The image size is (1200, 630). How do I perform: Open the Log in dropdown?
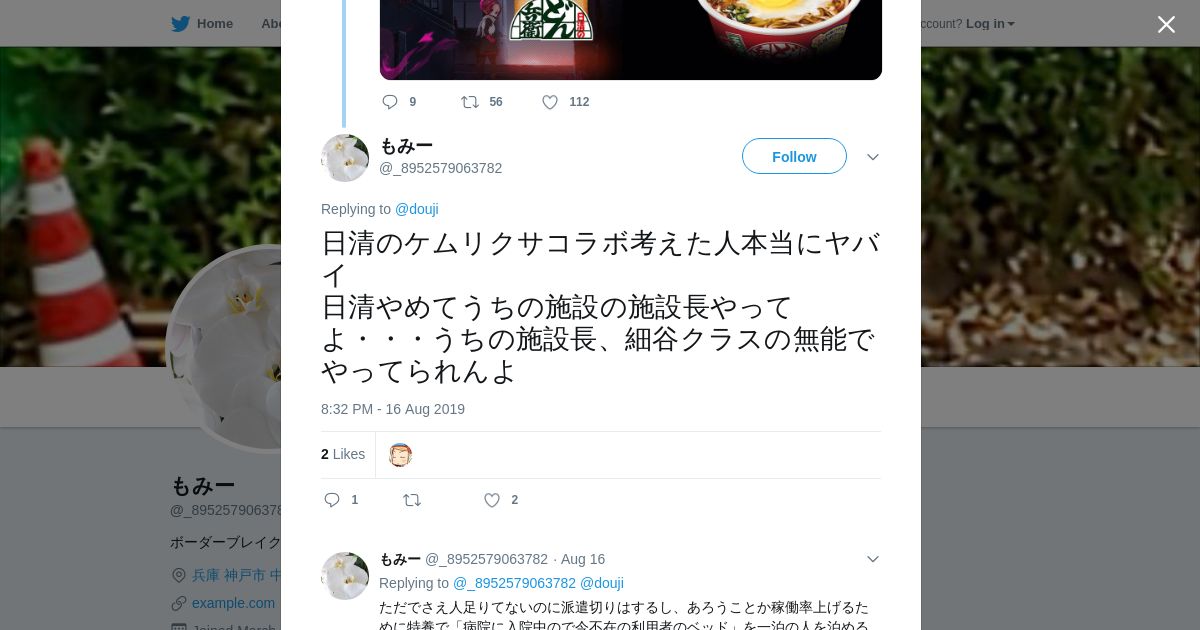[990, 24]
